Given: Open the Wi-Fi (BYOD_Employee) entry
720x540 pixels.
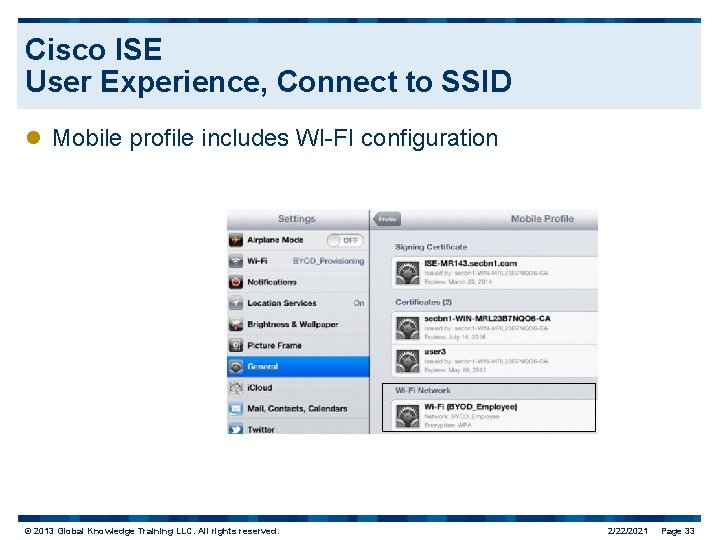Looking at the screenshot, I should coord(495,416).
